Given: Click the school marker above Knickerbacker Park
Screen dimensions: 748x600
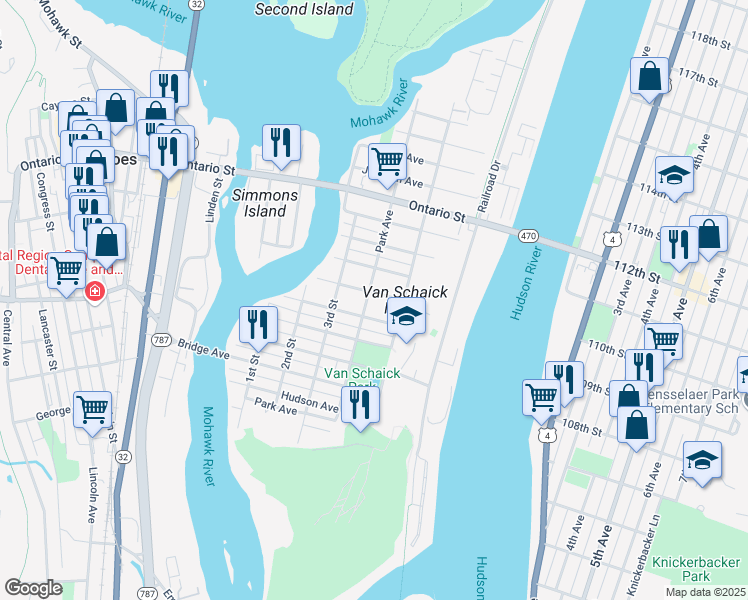Looking at the screenshot, I should point(702,463).
